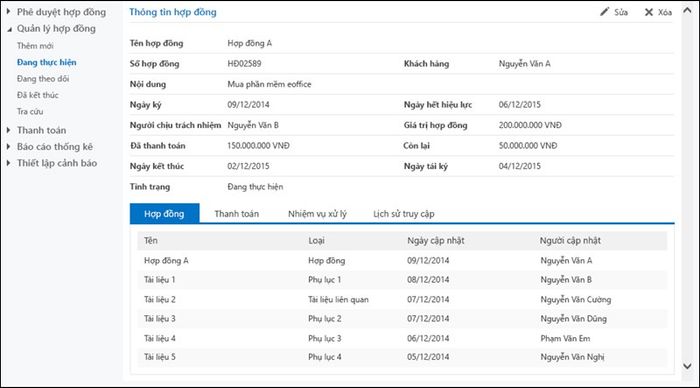This screenshot has height=388, width=700.
Task: Click the X Xóa delete icon
Action: tap(649, 12)
